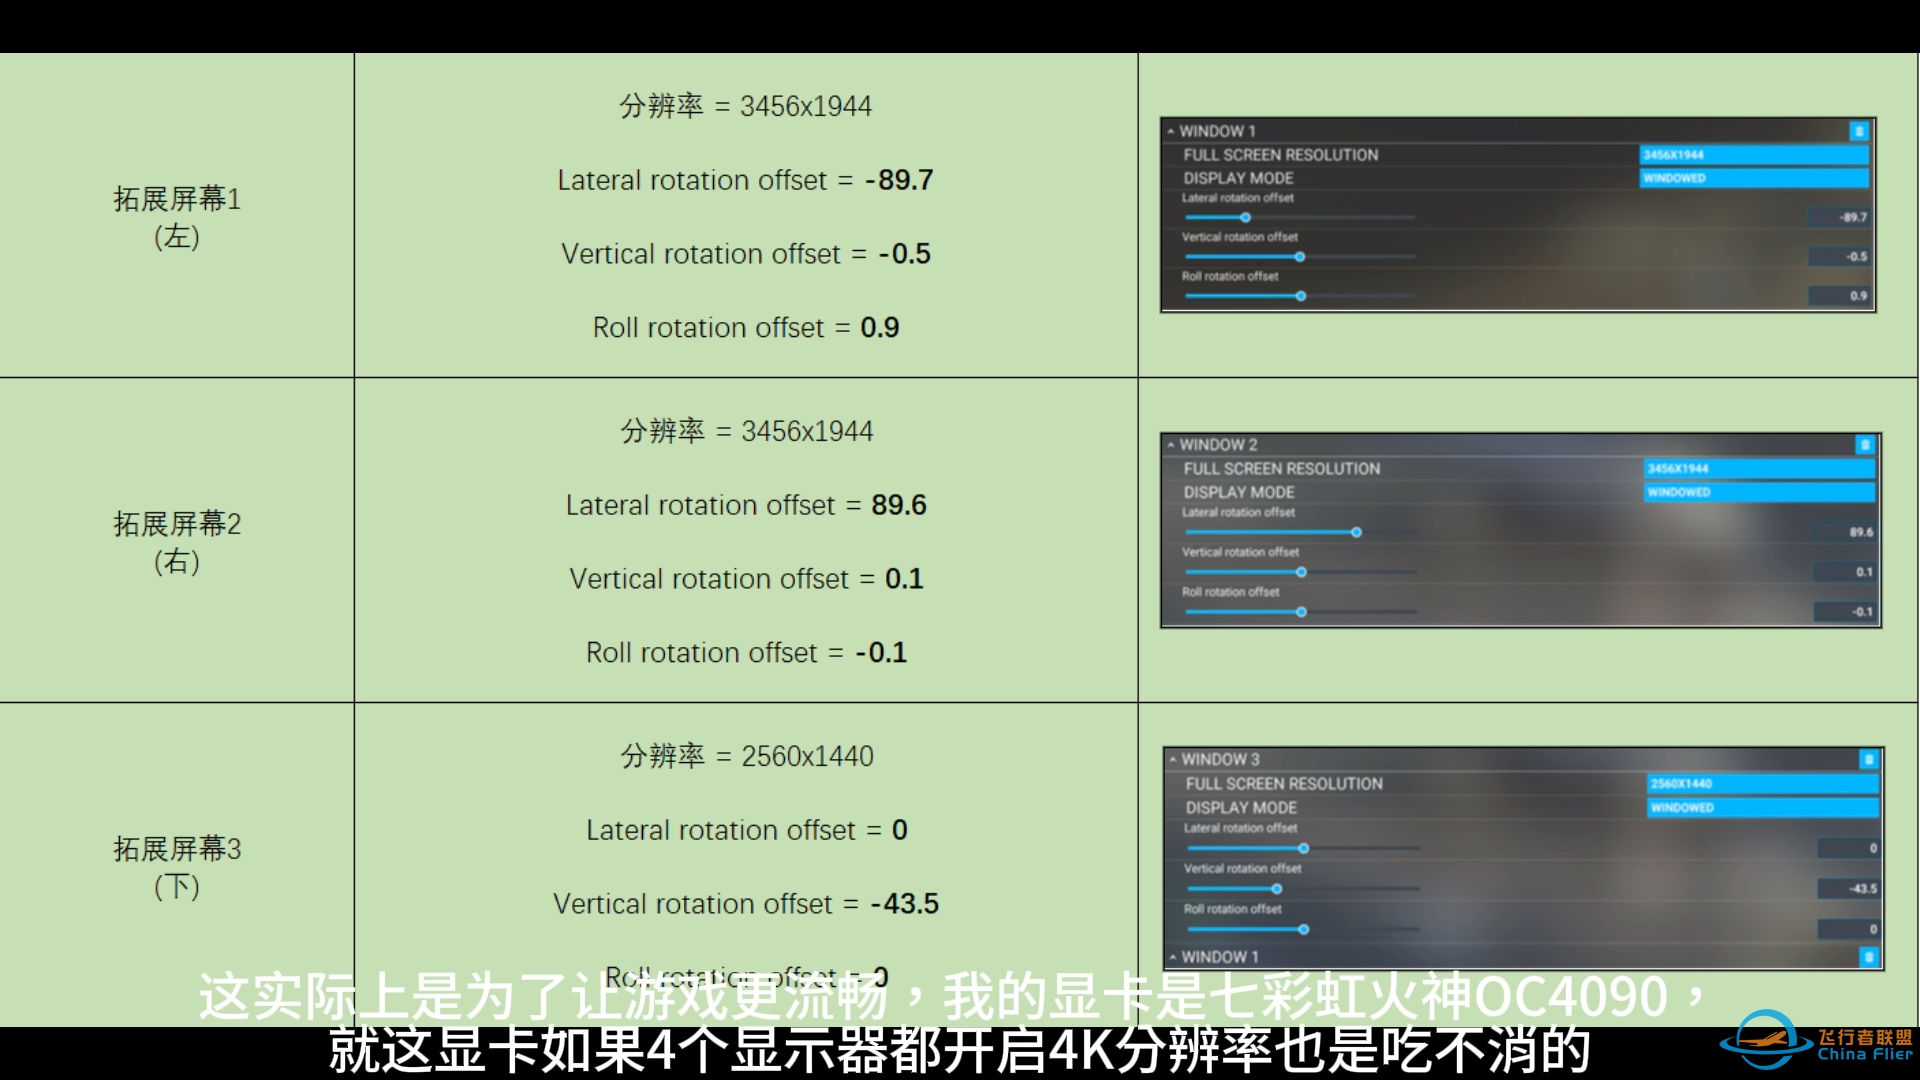Screen dimensions: 1920x1080
Task: Click the text 'Roll rotation offset = 0.9'
Action: click(x=746, y=328)
